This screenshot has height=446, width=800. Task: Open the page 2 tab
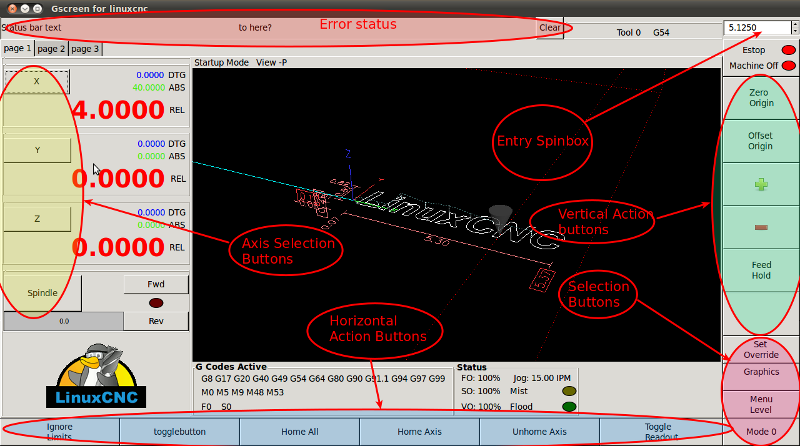click(x=51, y=49)
